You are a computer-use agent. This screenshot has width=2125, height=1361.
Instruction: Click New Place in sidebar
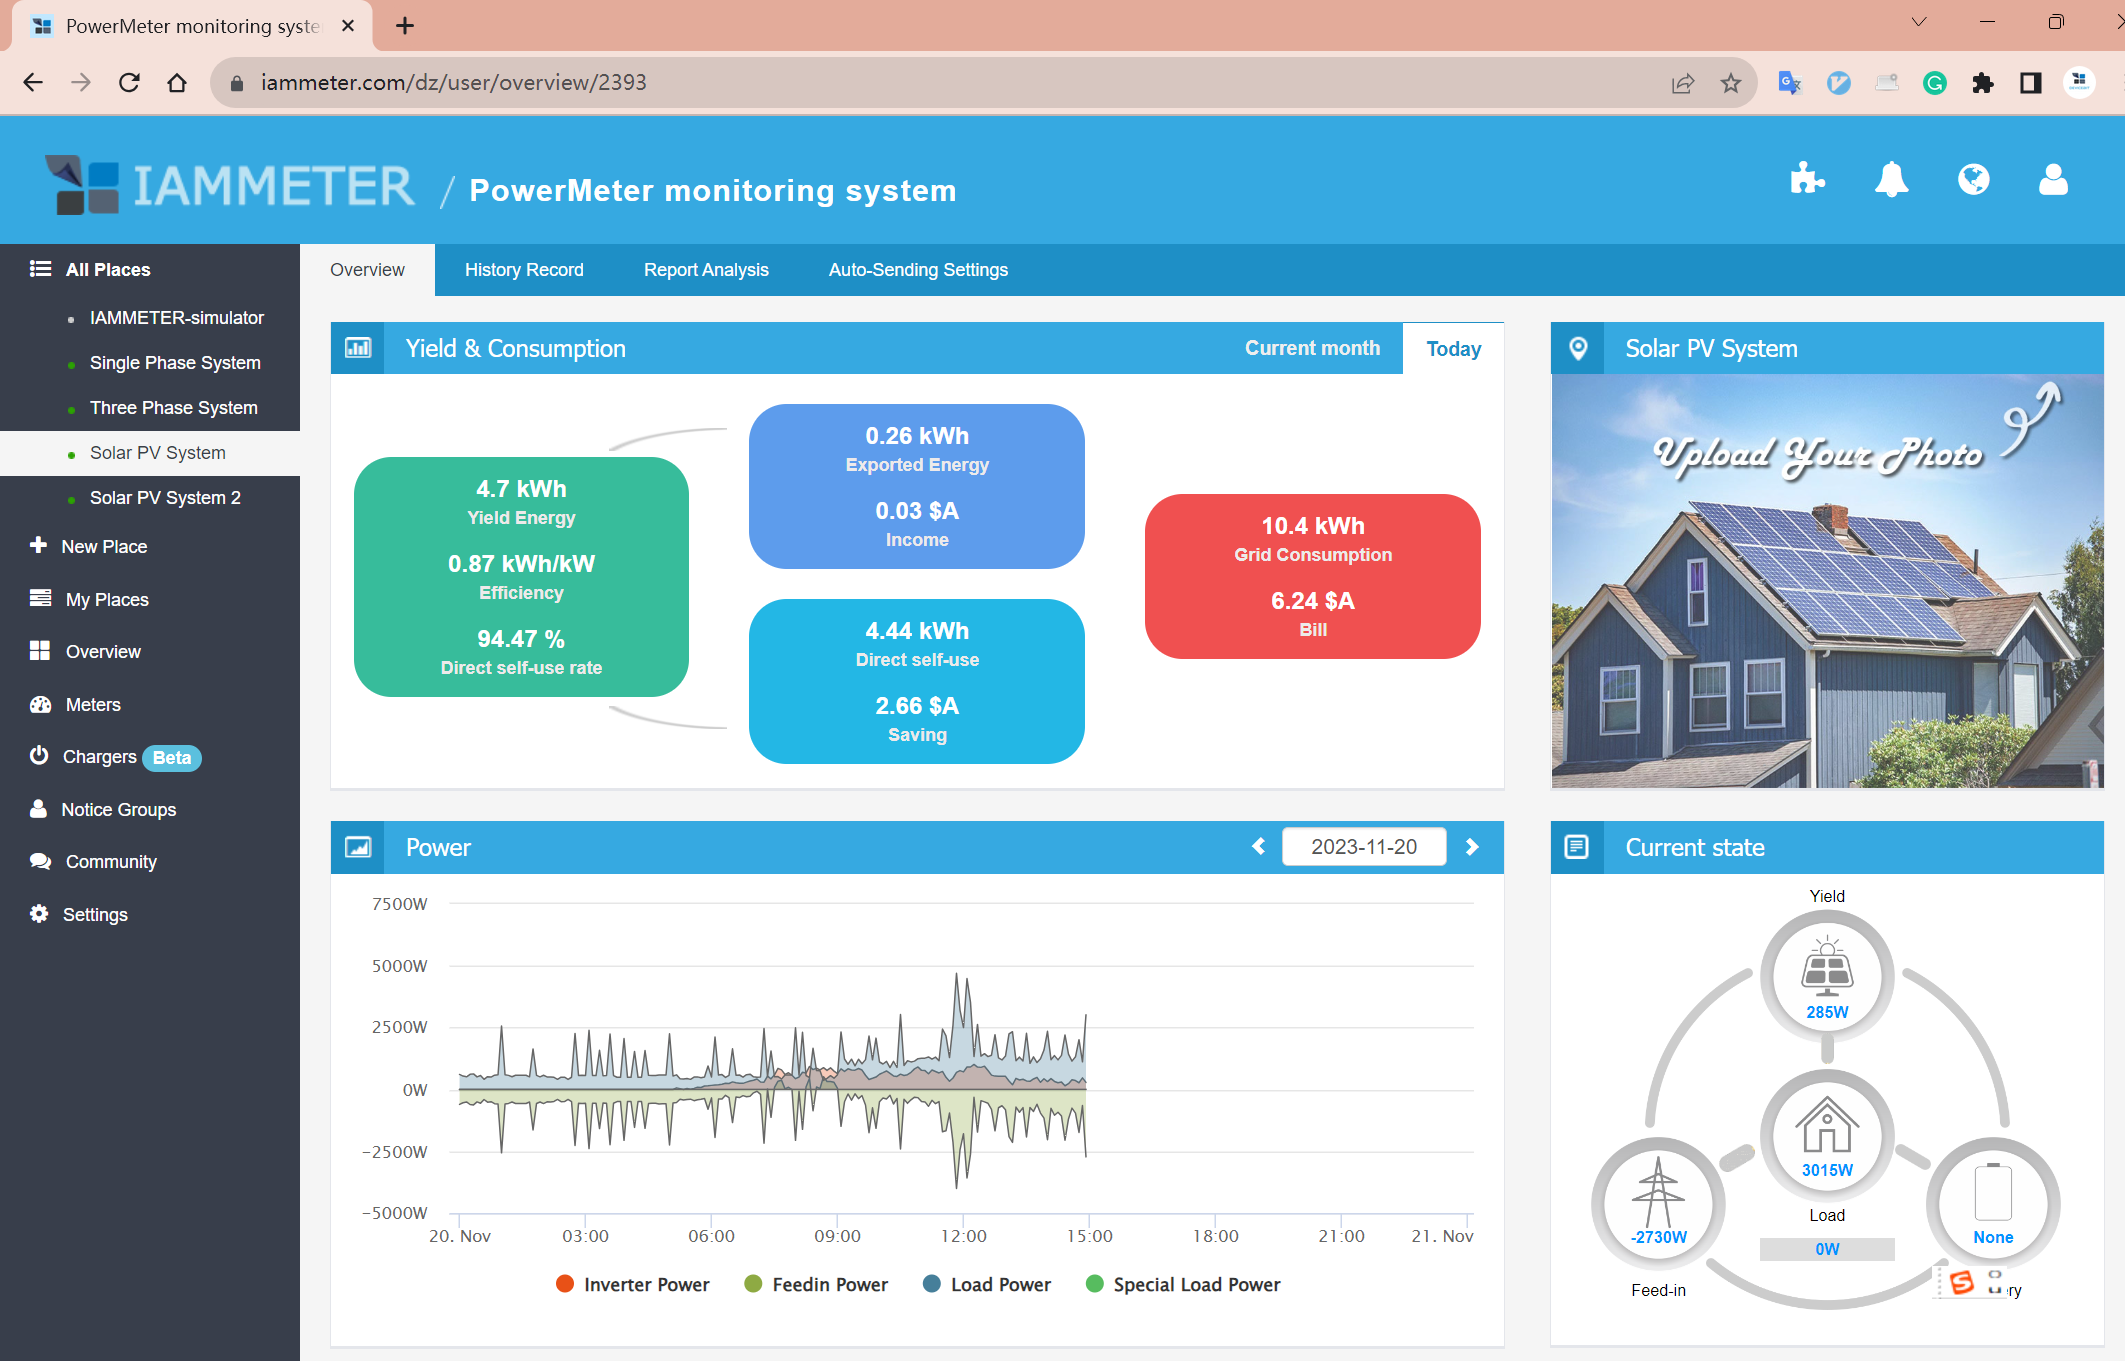(104, 546)
